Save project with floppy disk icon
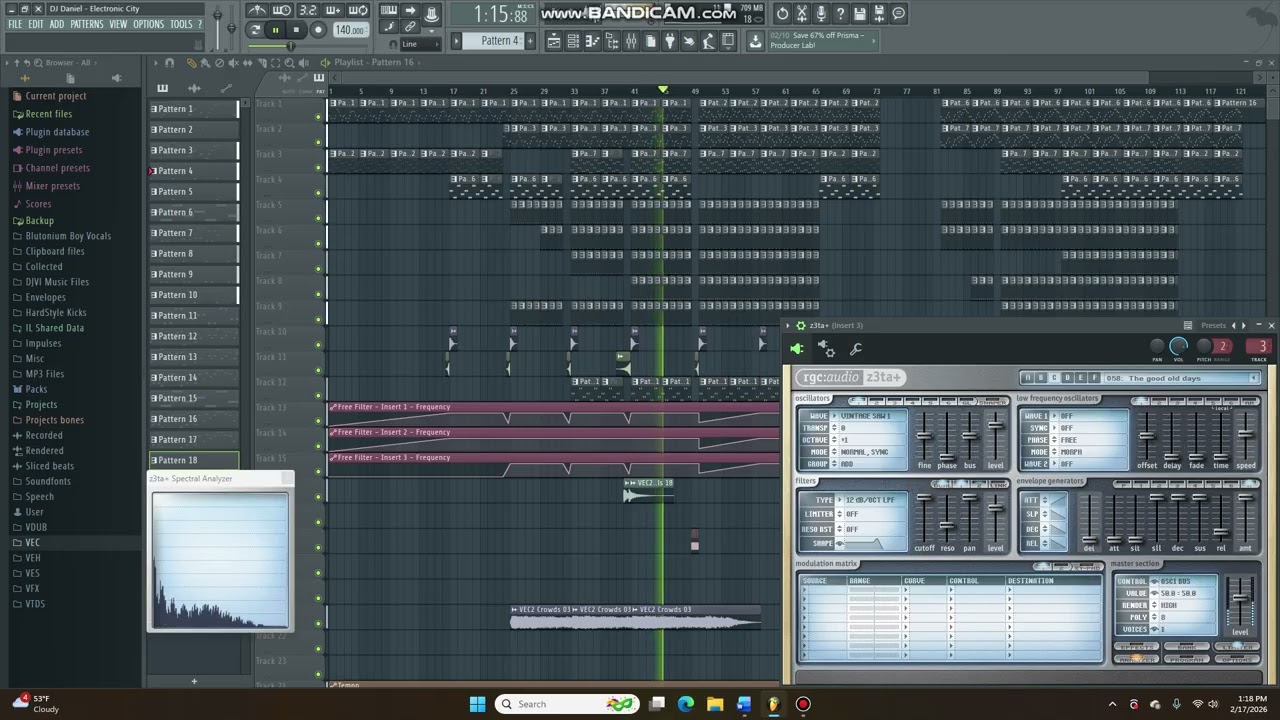 tap(860, 13)
